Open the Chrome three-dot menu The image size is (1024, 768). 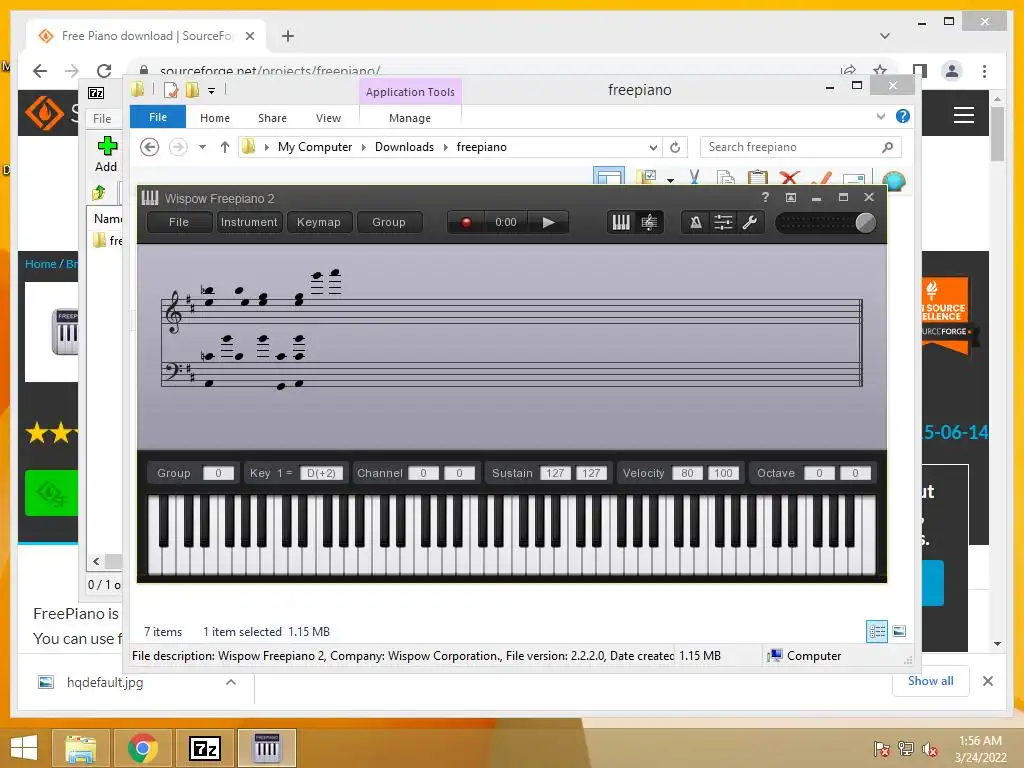[x=984, y=71]
